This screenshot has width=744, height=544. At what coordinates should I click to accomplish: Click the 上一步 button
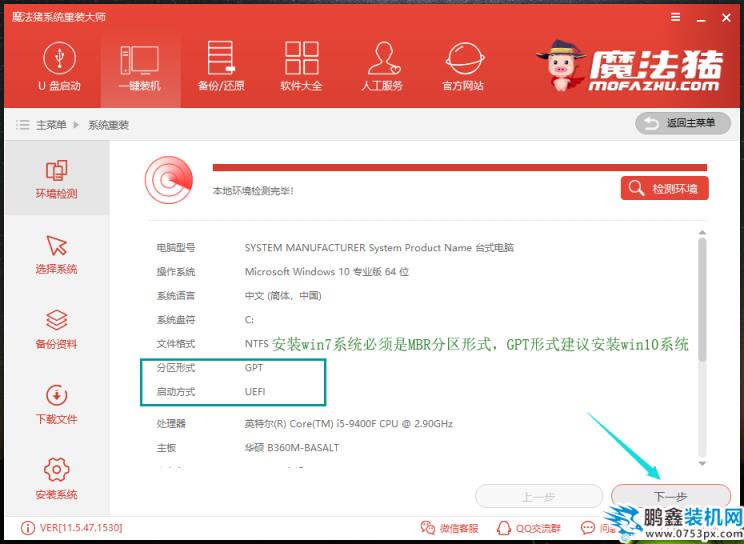539,497
